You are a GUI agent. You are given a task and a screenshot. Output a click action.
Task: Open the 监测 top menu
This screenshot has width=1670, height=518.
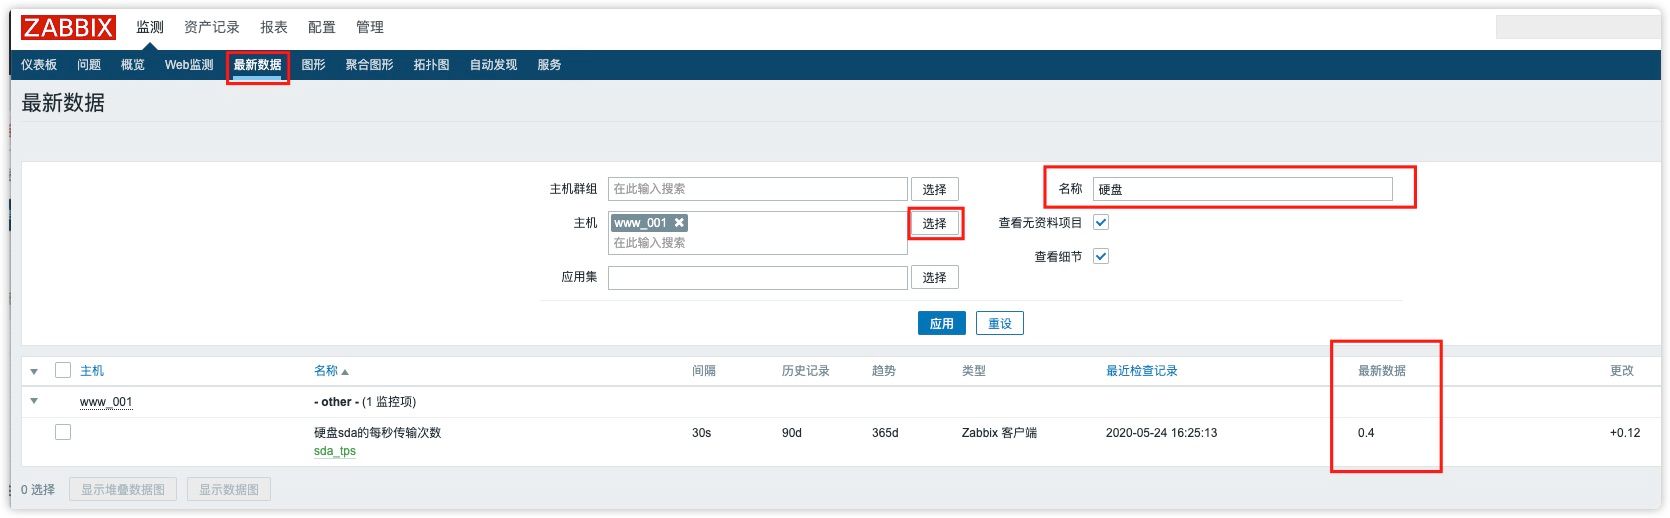(x=150, y=27)
